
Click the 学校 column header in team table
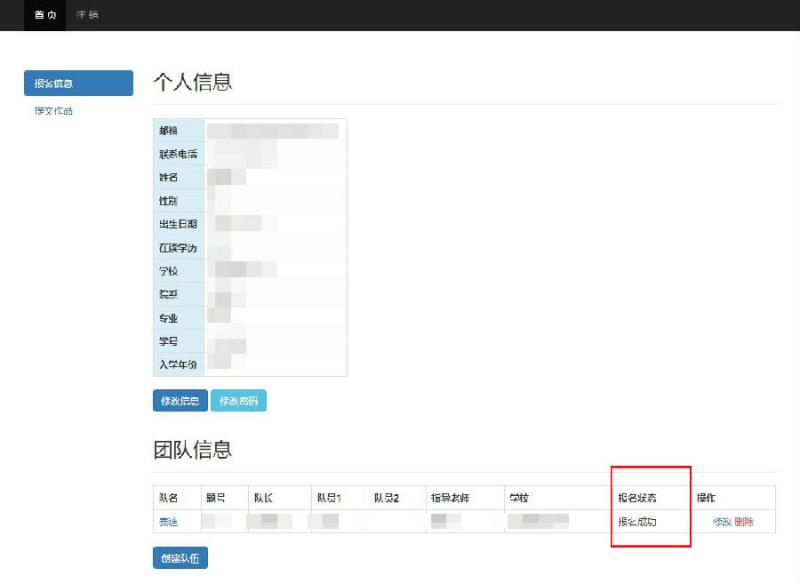click(x=519, y=498)
